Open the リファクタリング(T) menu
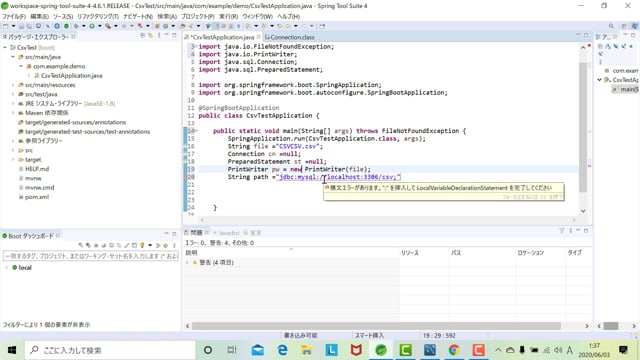The width and height of the screenshot is (640, 360). (98, 16)
